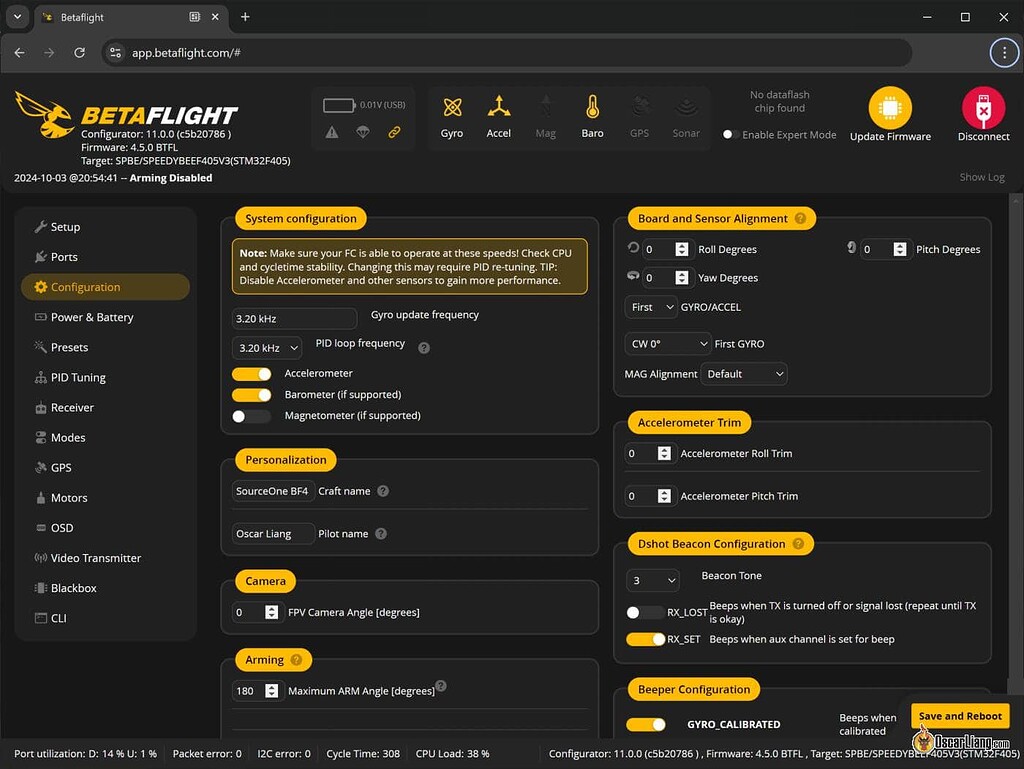
Task: Open help icon next to Pilot name
Action: click(381, 534)
